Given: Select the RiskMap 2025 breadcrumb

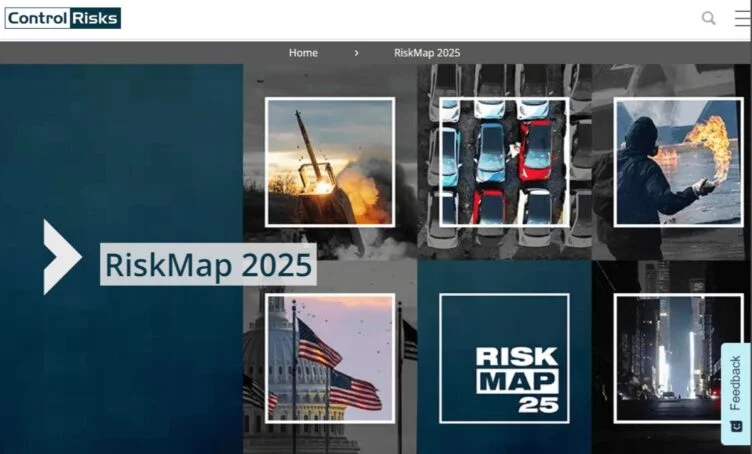Looking at the screenshot, I should (x=427, y=53).
